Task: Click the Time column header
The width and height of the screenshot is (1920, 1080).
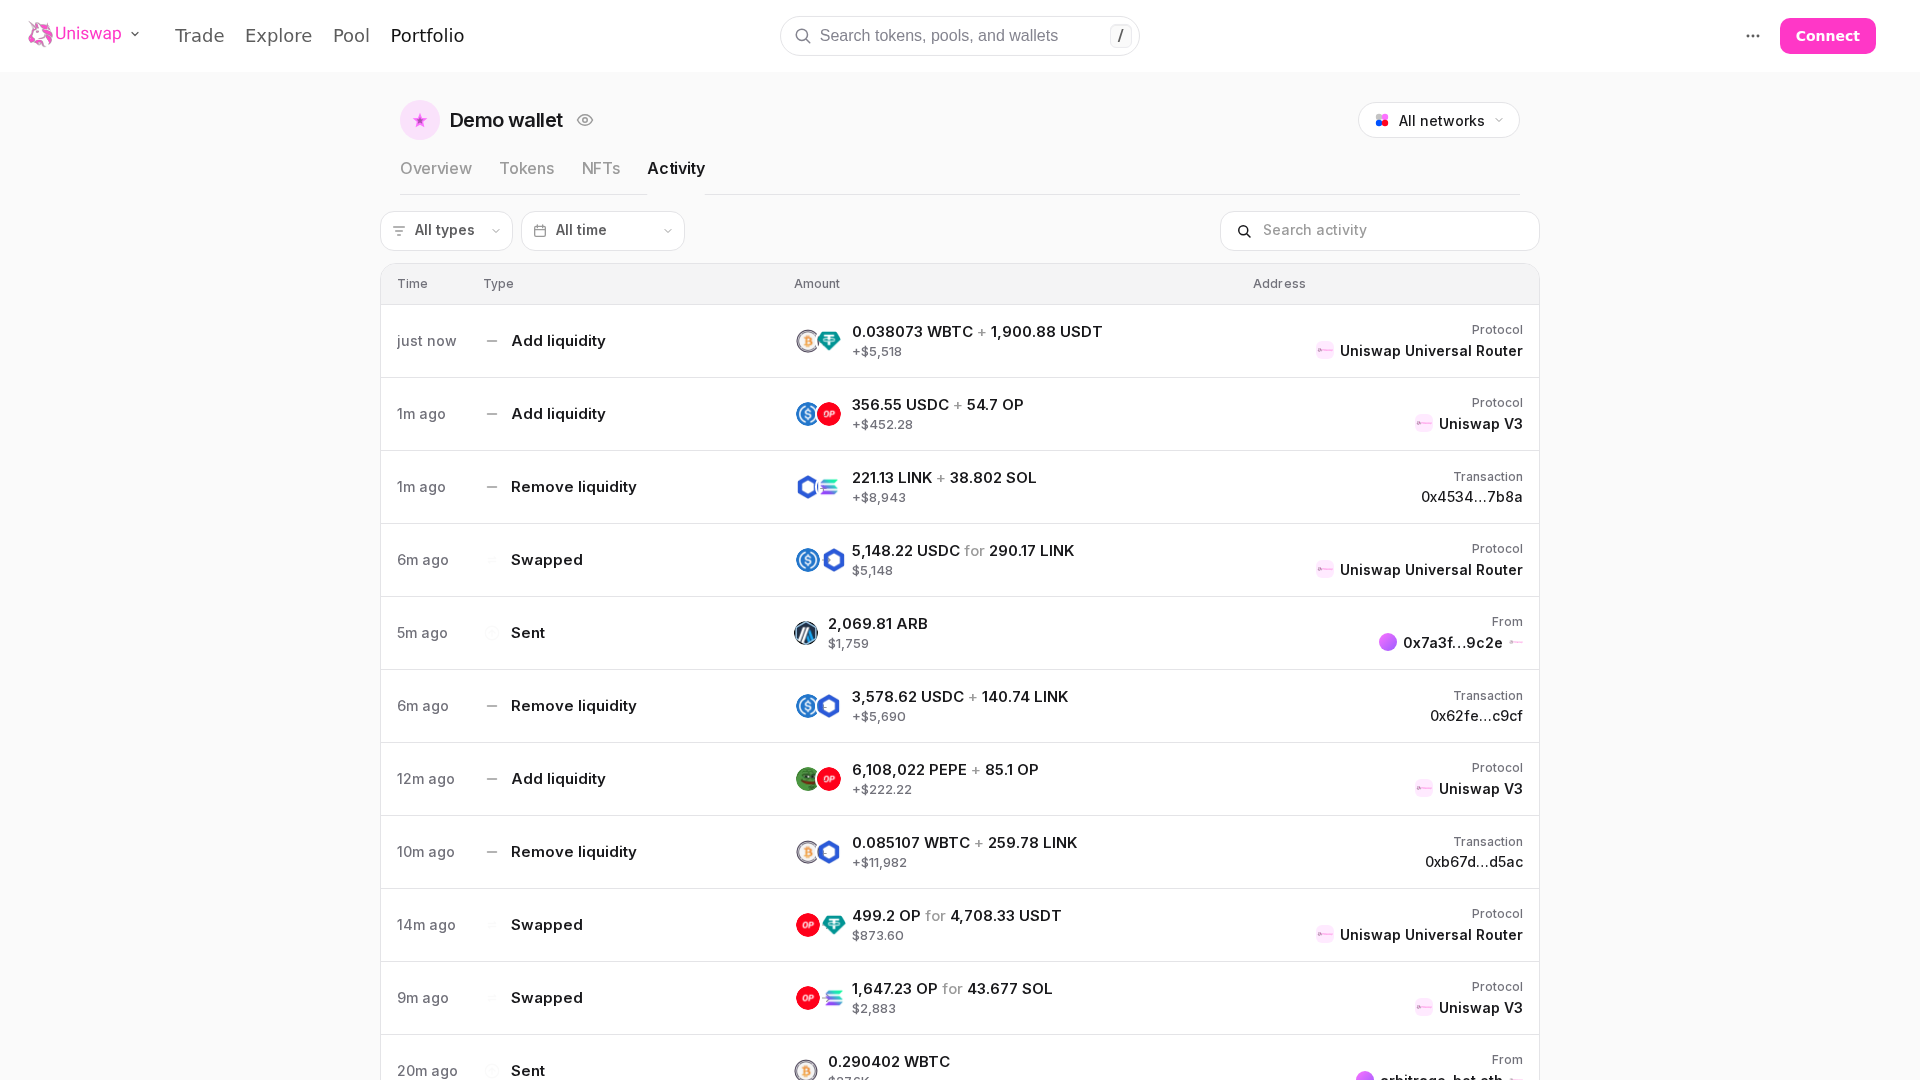Action: click(412, 284)
